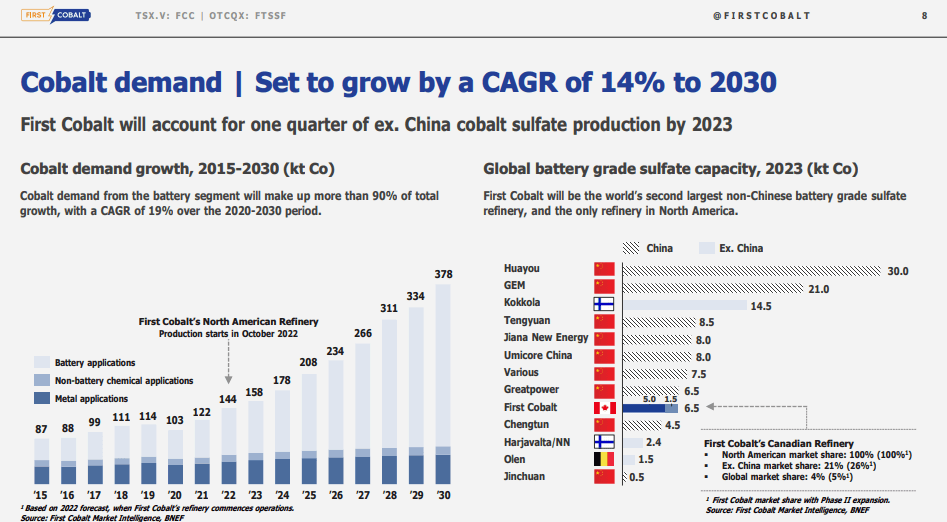
Task: Click the Huayou 30.0 bar
Action: [x=752, y=271]
